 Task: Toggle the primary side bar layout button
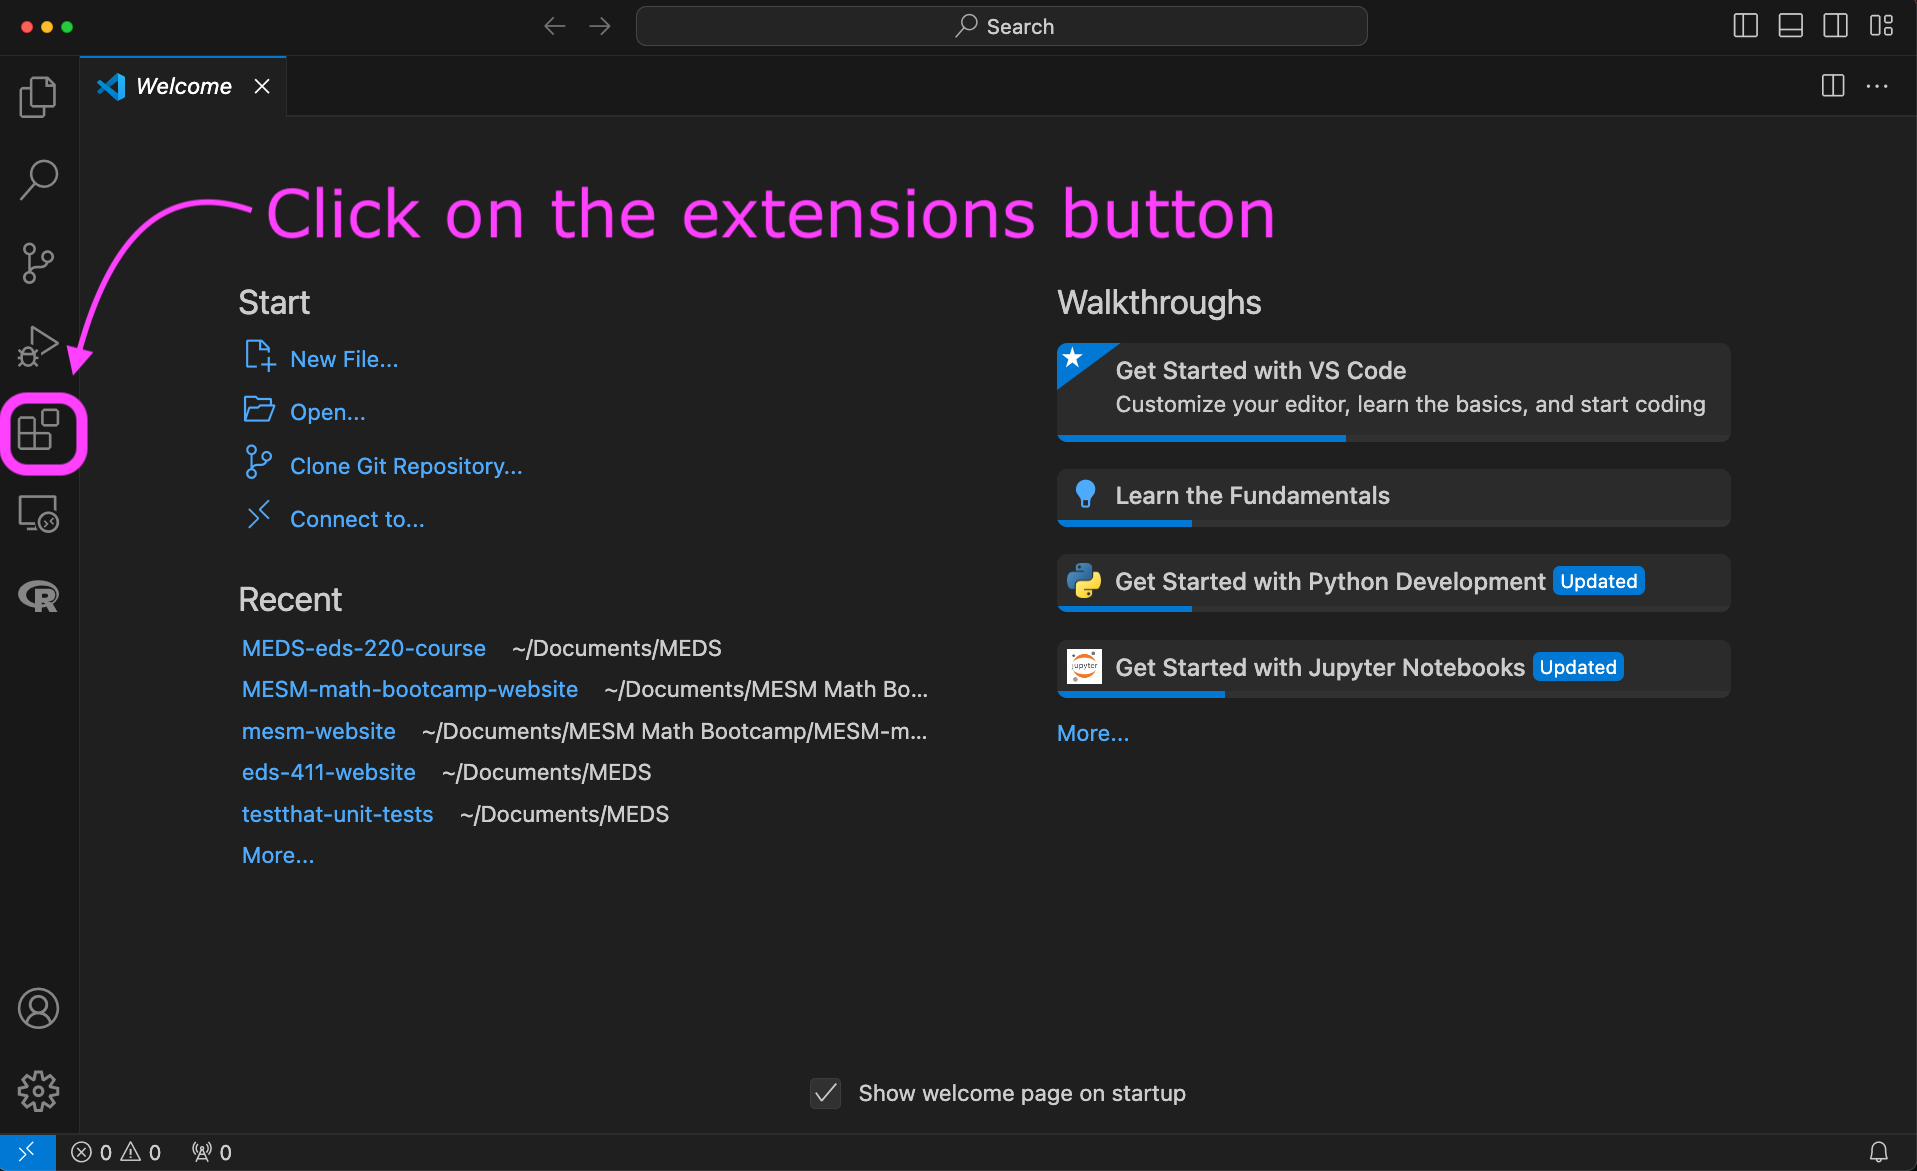pos(1745,26)
